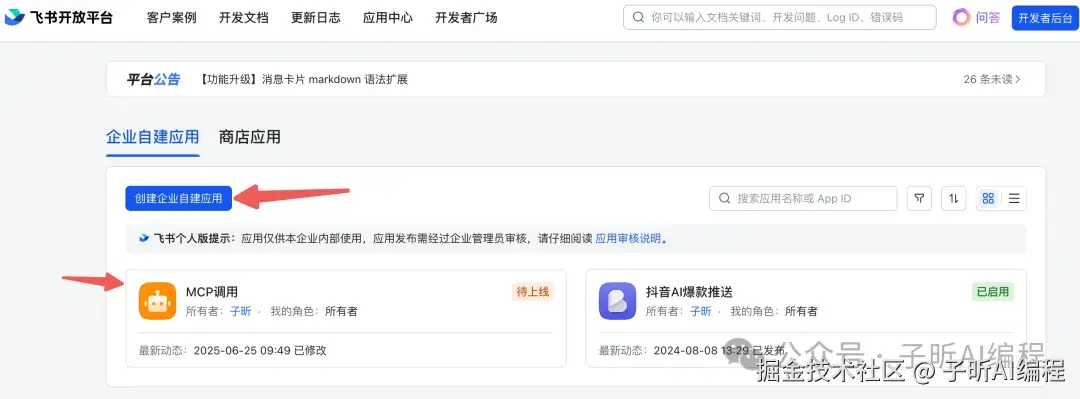
Task: Click owner 子昕 on 抖音AI爆款推送 card
Action: [700, 311]
